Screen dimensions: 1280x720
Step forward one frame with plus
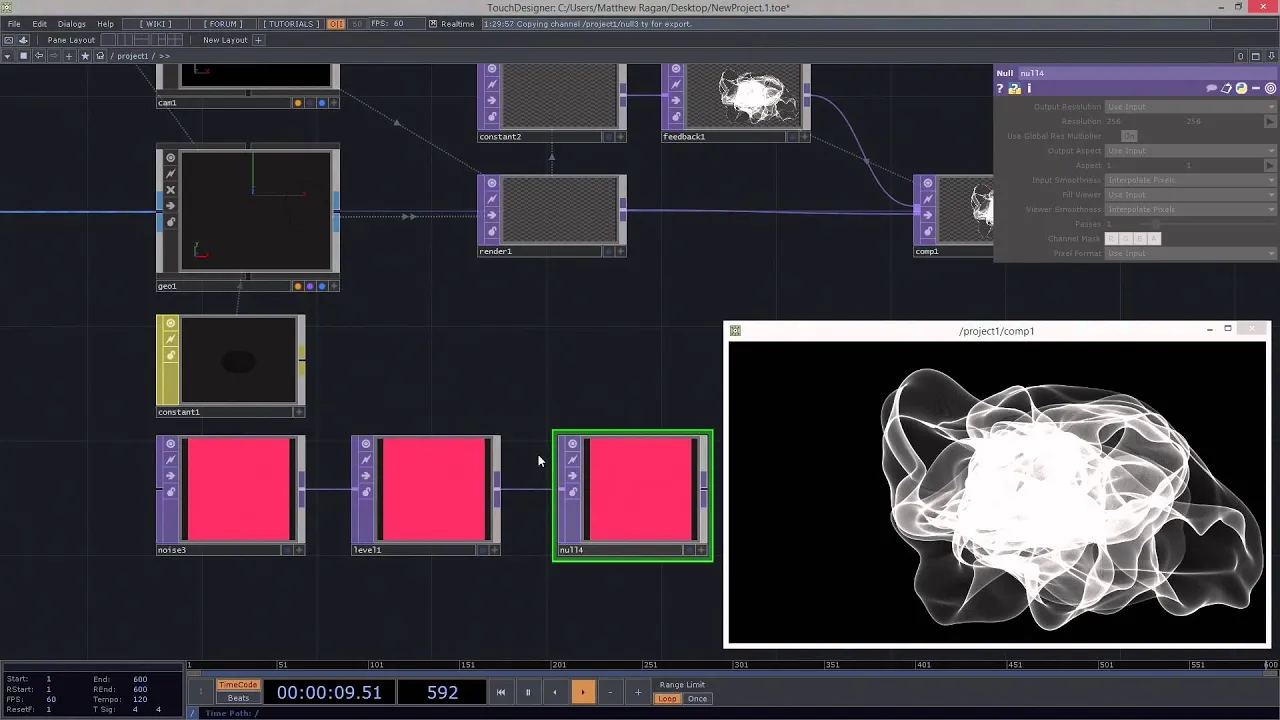(x=637, y=692)
